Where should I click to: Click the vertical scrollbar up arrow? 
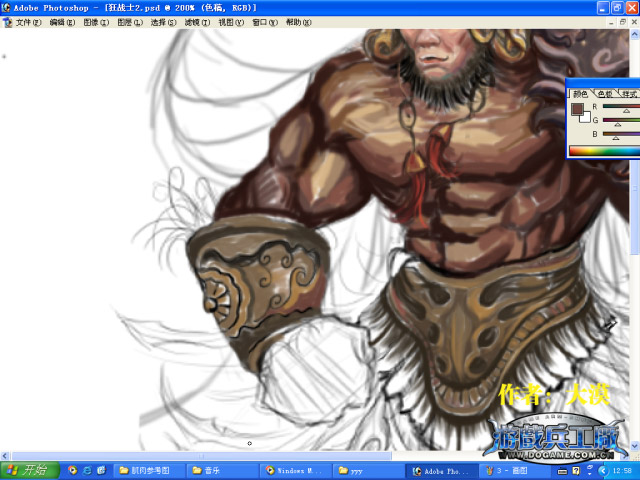point(635,34)
